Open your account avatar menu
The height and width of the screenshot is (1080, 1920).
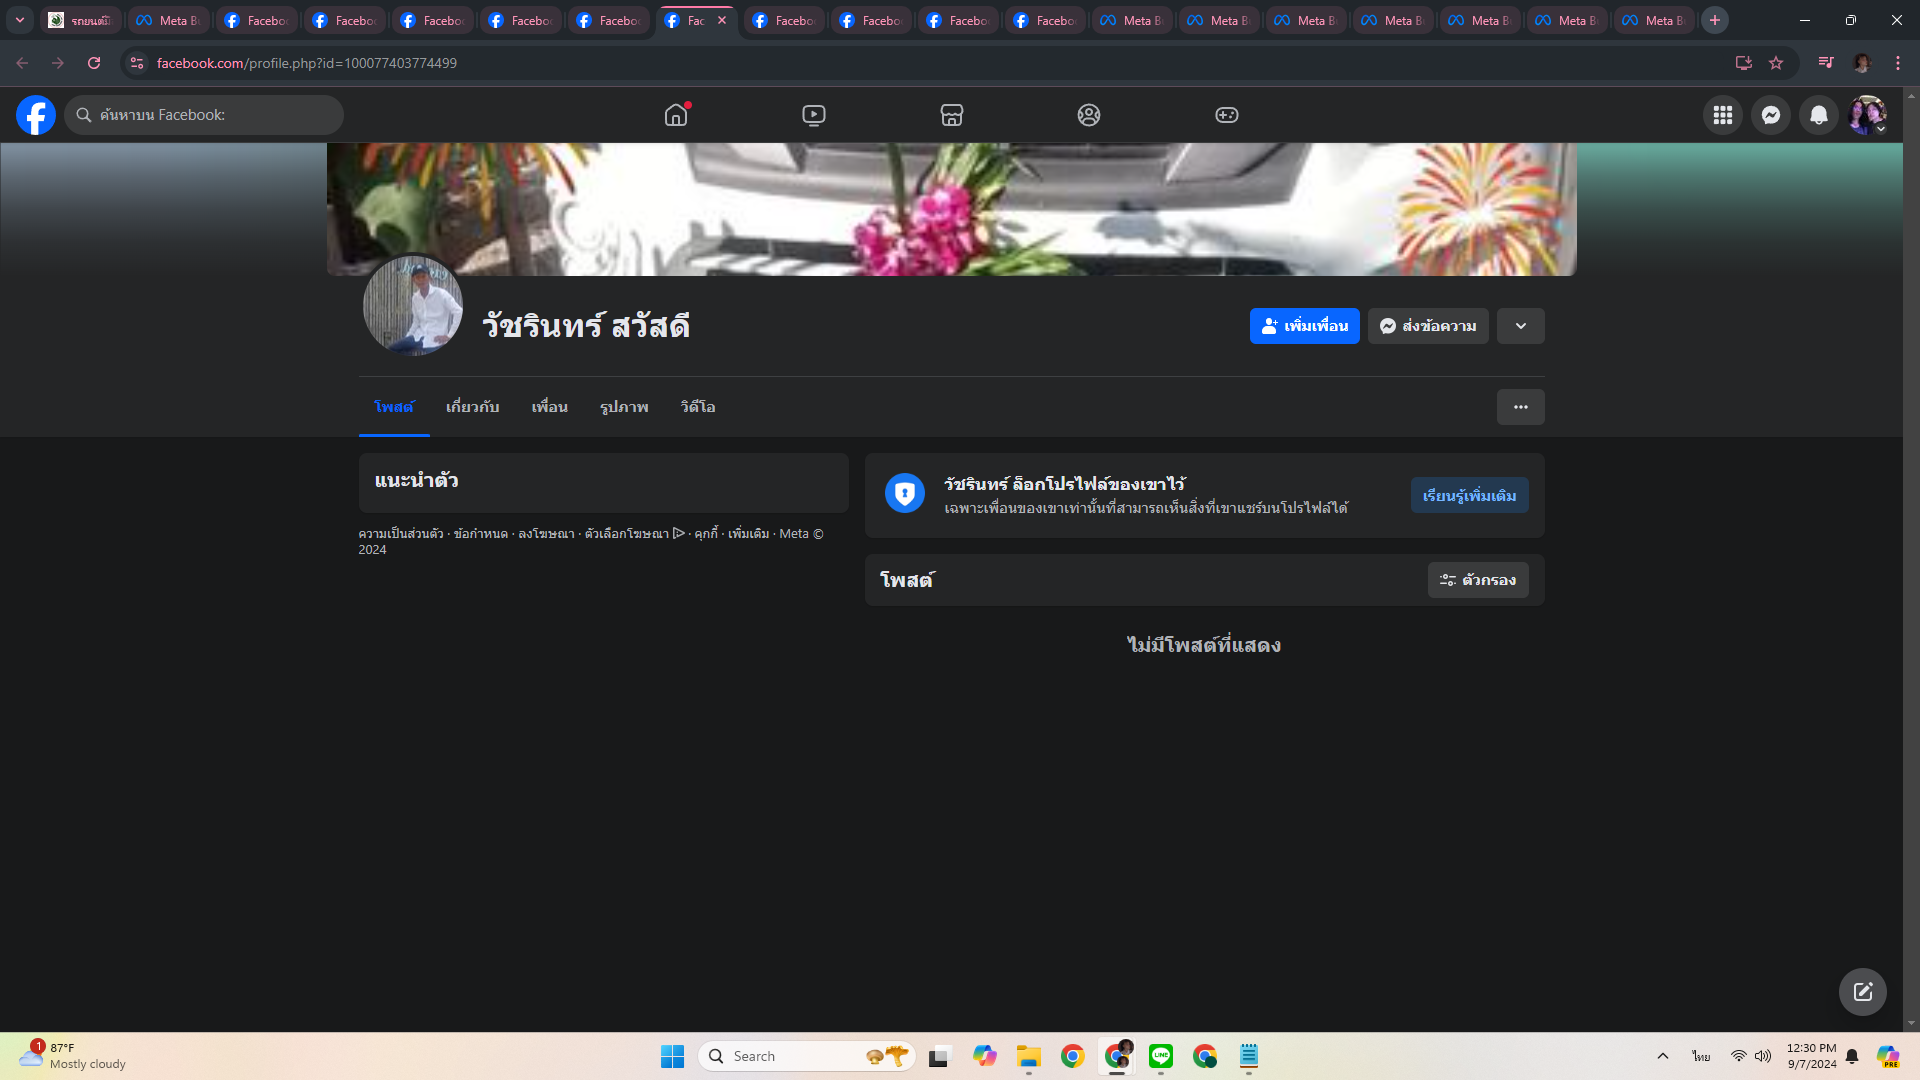pos(1866,115)
